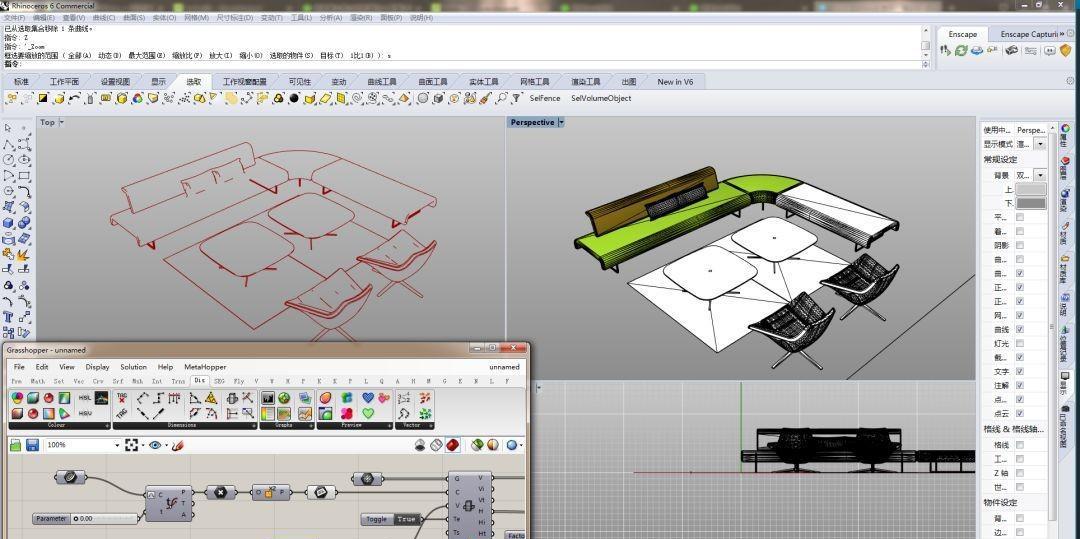1080x539 pixels.
Task: Switch to the 曲线工具 toolbar tab
Action: pyautogui.click(x=382, y=82)
